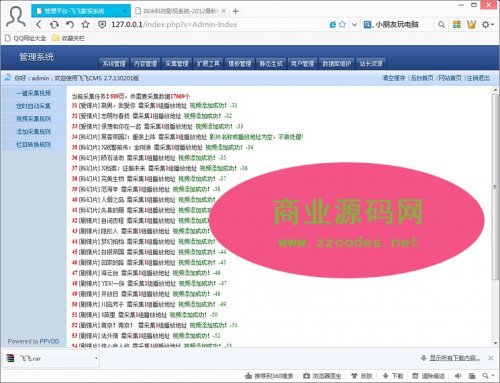Click the 飞飞.rar downloaded file
500x383 pixels.
coord(51,358)
